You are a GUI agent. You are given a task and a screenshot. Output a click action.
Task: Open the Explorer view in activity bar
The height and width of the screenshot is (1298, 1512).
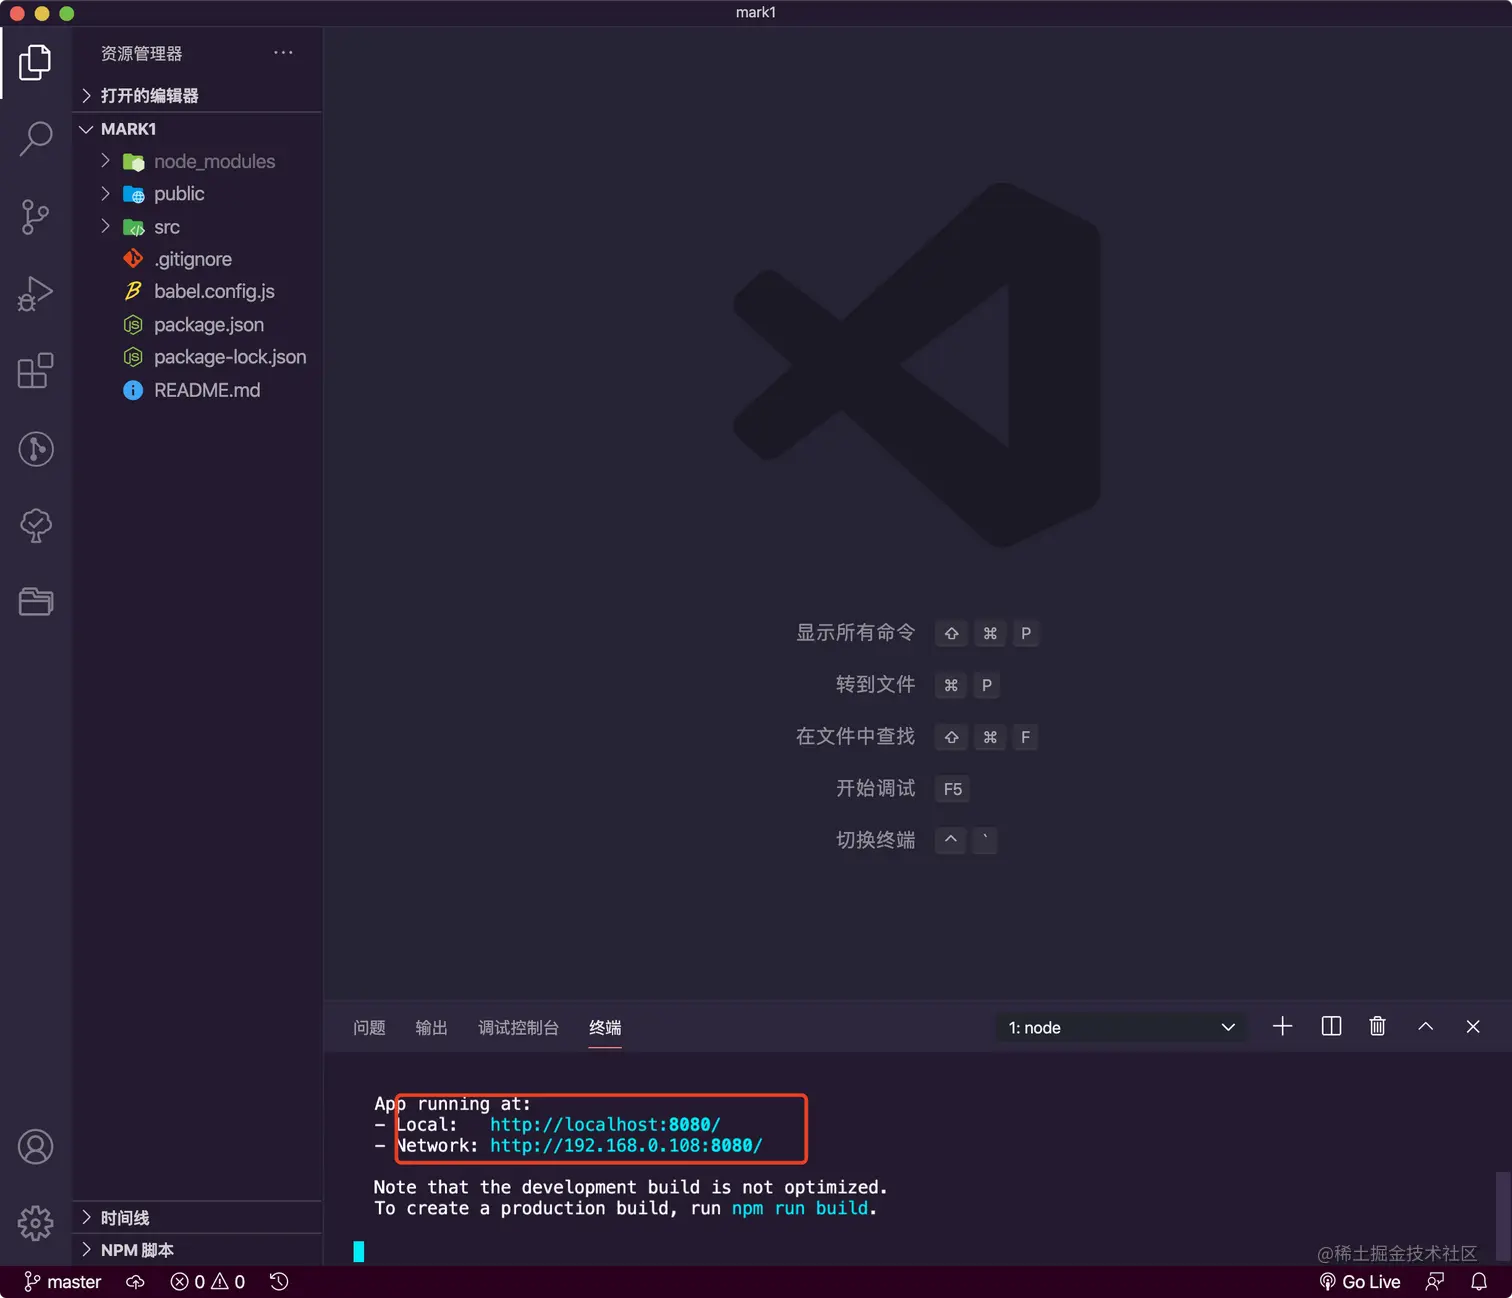(x=35, y=62)
